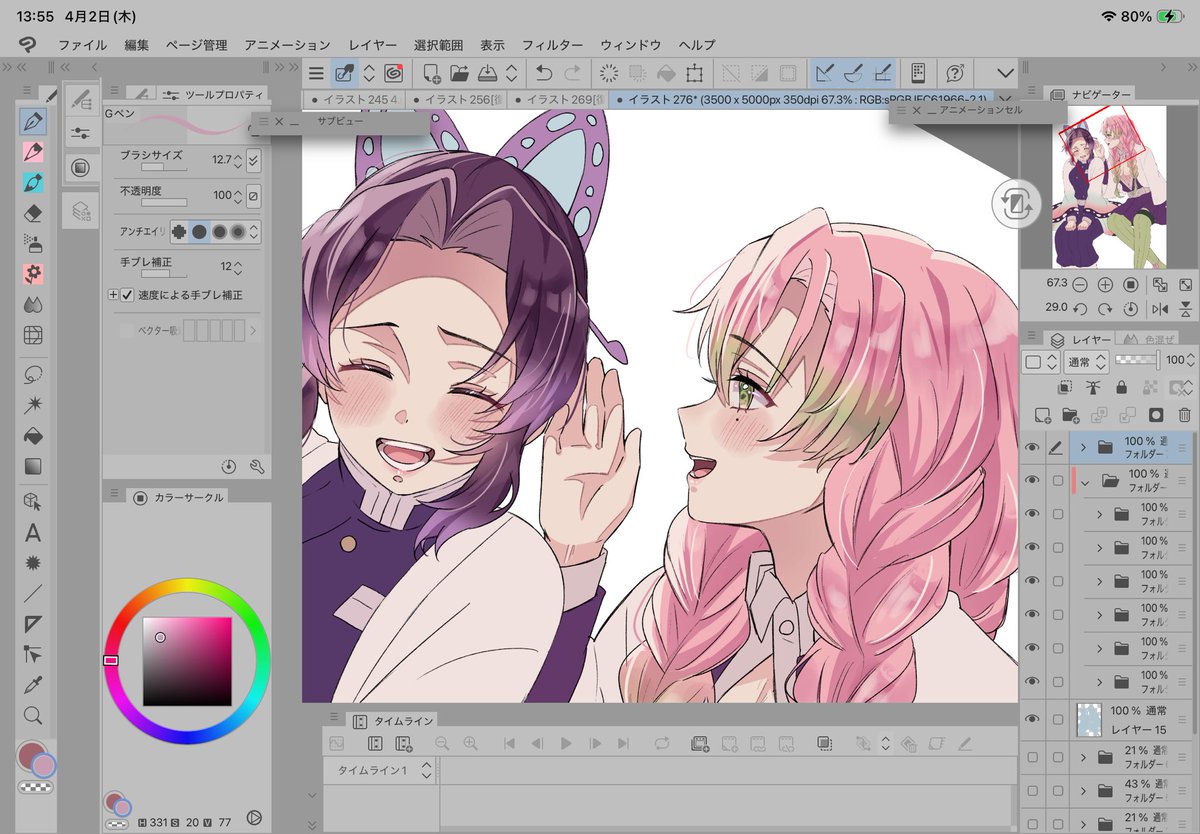Flip canvas horizontally in navigator

coord(1159,309)
